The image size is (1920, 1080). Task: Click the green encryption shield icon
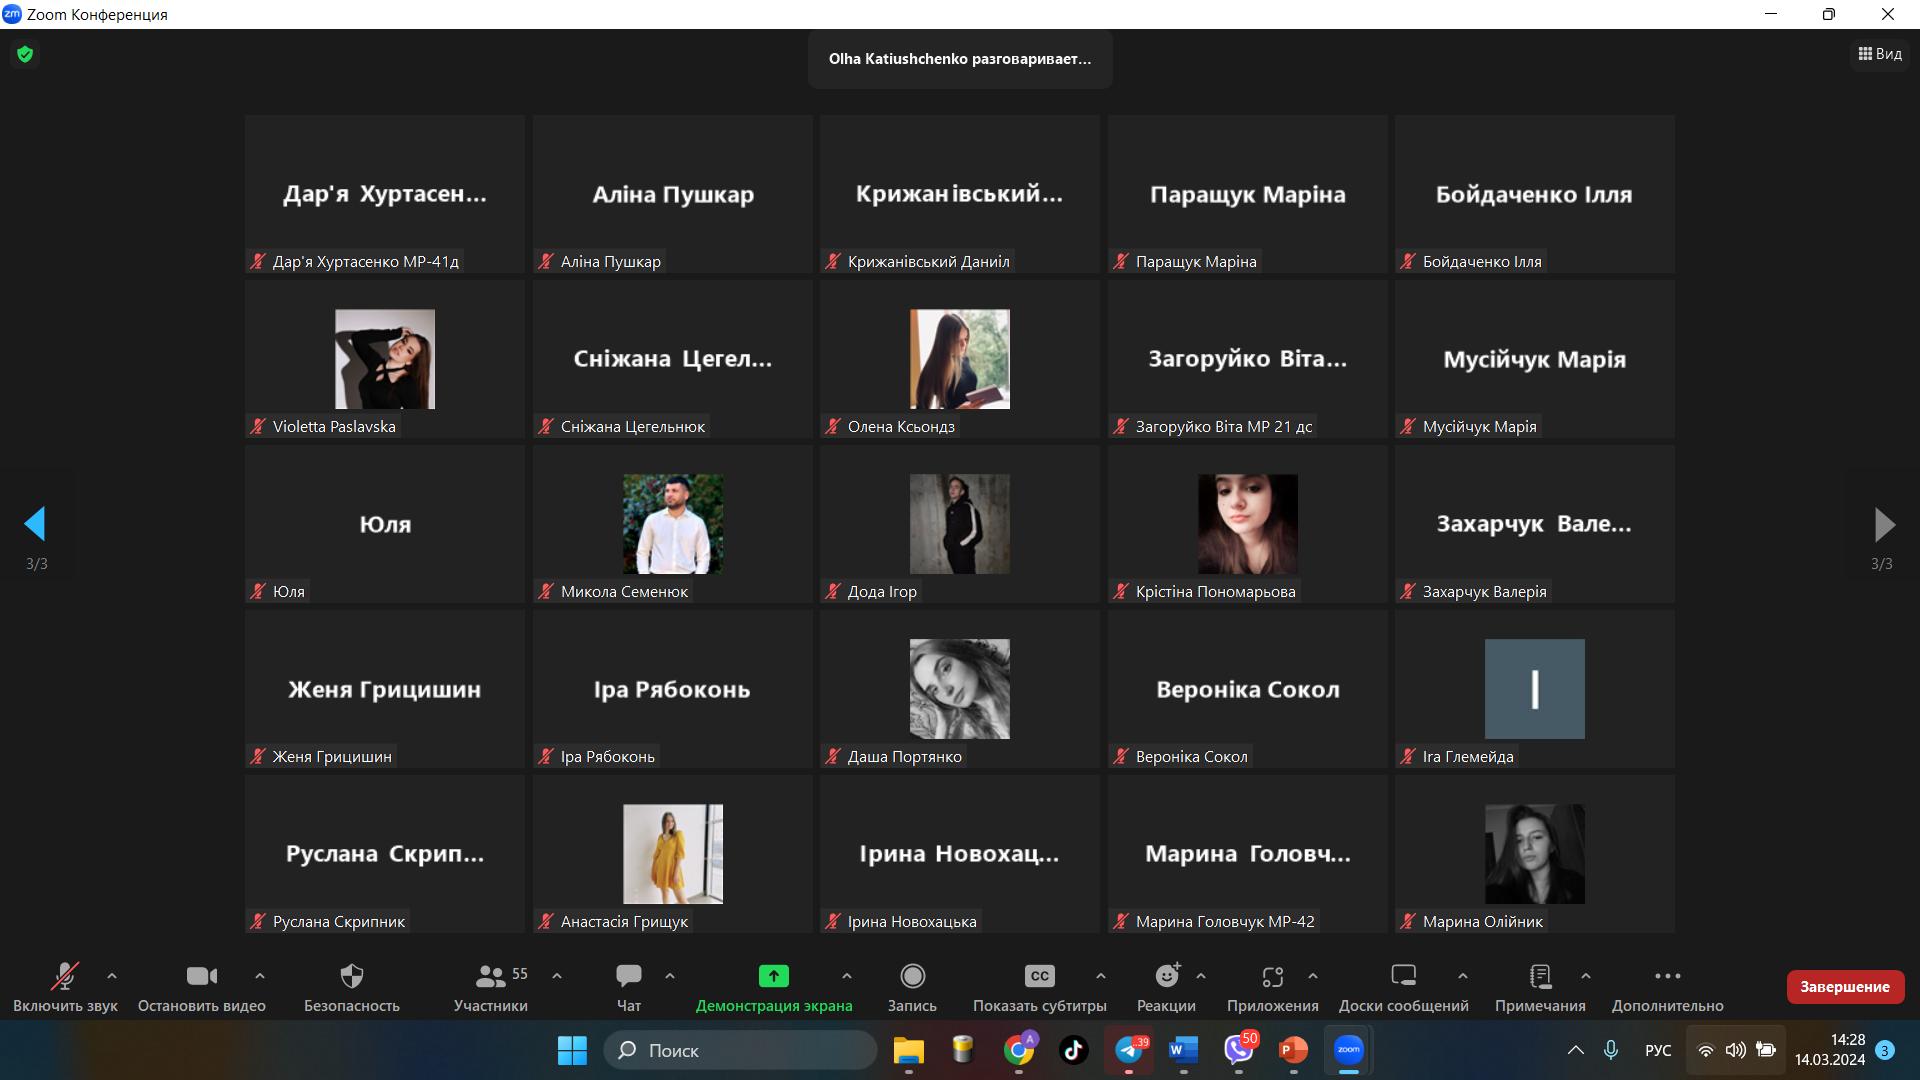point(25,54)
